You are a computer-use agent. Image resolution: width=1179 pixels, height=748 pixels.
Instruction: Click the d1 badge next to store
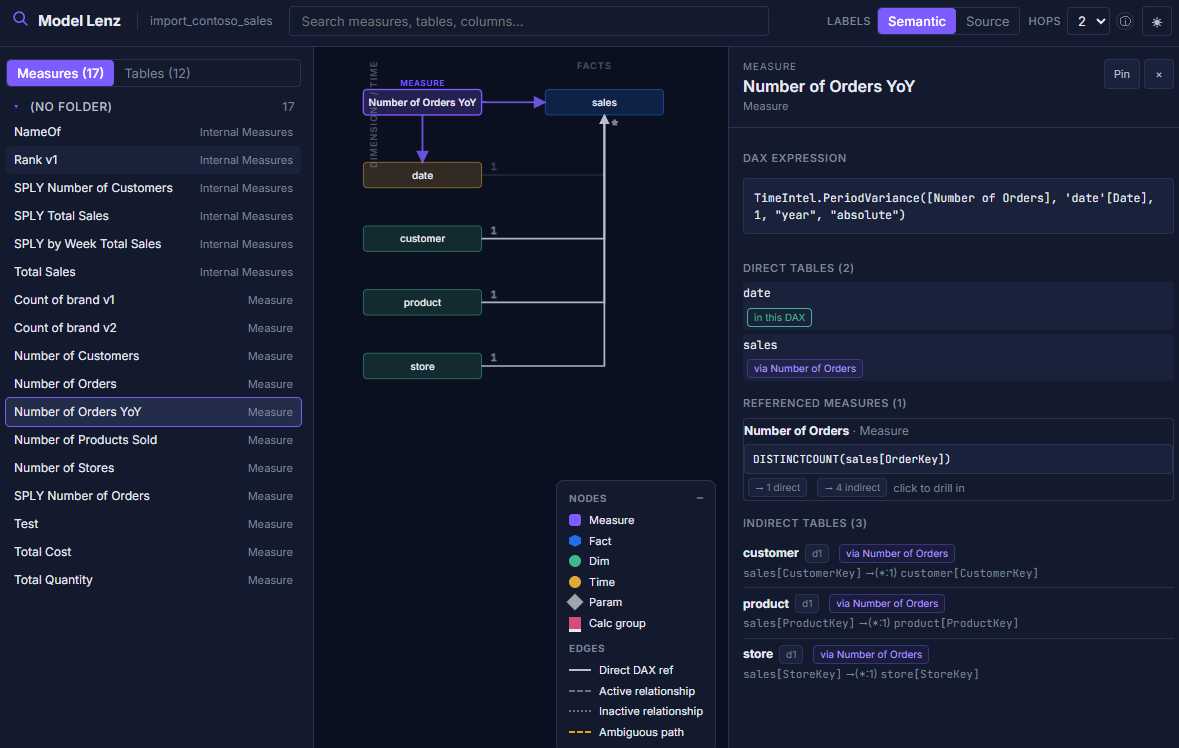coord(791,654)
